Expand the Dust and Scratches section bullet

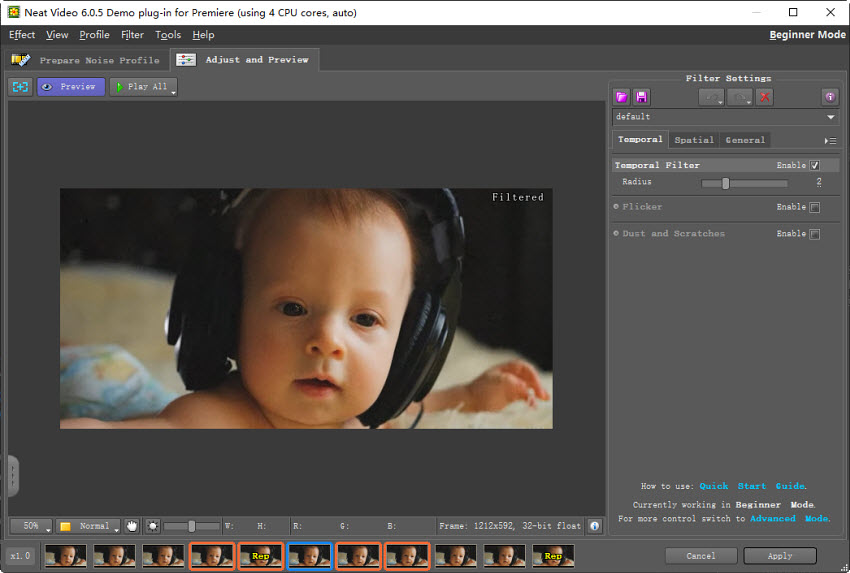click(x=616, y=233)
